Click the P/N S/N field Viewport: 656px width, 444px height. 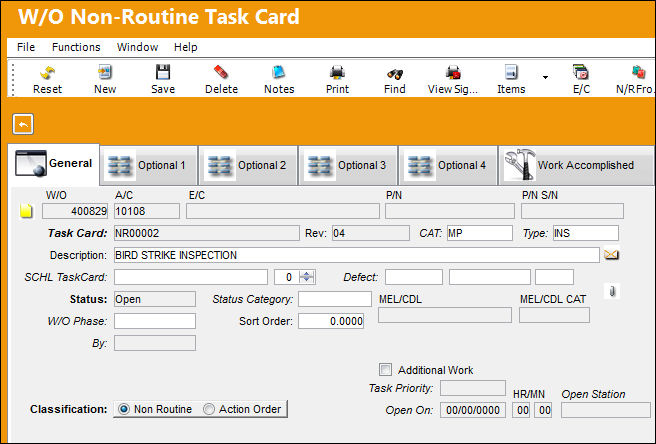pos(572,211)
